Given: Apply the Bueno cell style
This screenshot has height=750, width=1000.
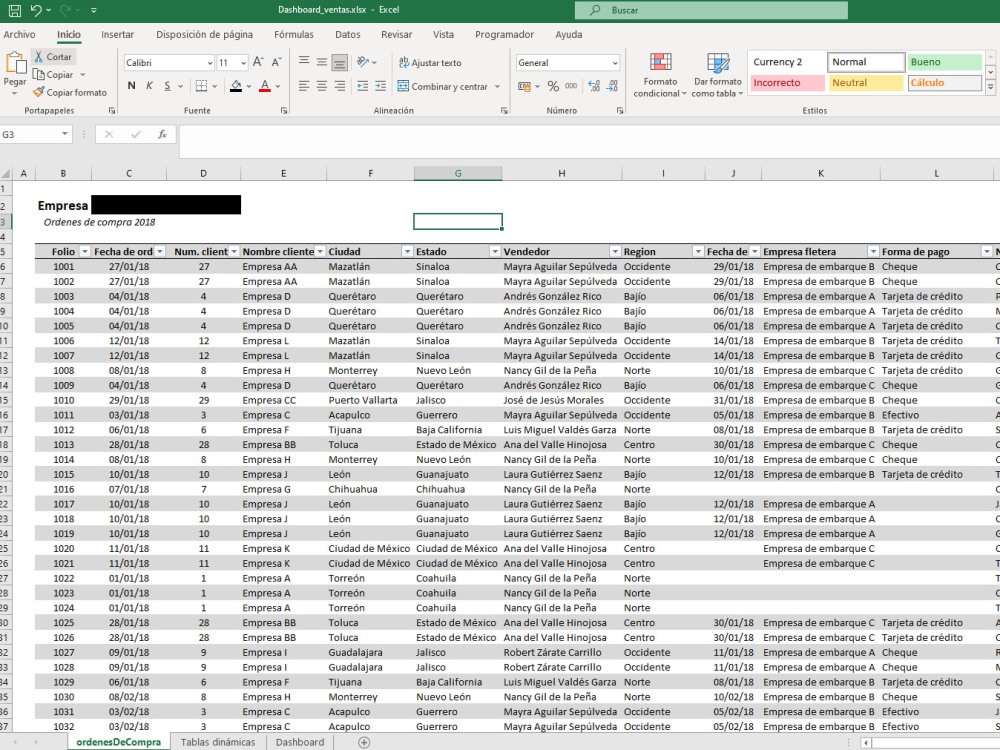Looking at the screenshot, I should (x=945, y=62).
